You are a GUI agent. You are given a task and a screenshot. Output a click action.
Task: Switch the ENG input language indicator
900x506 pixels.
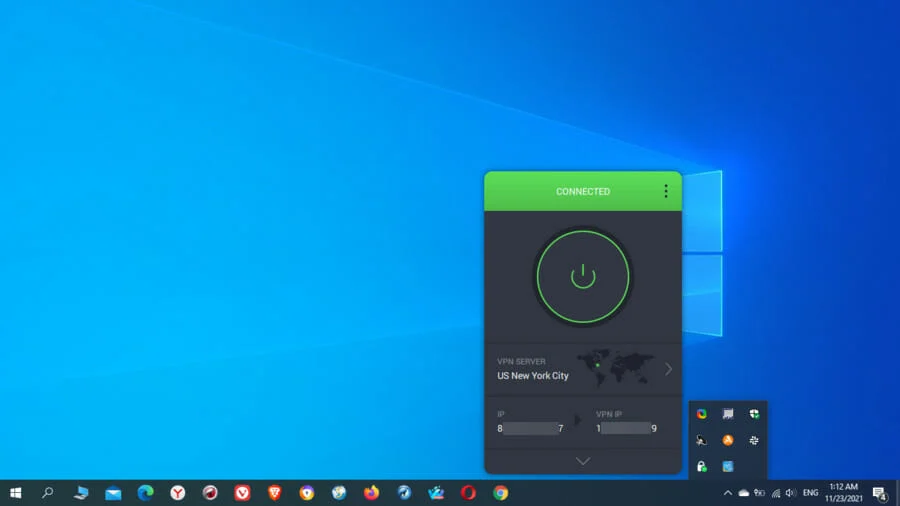(x=810, y=493)
